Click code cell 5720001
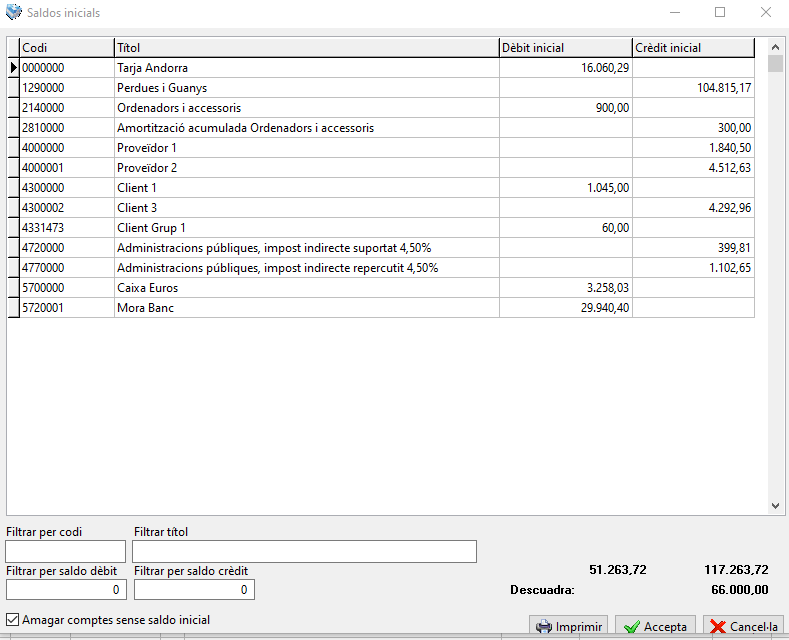The image size is (789, 640). [67, 308]
